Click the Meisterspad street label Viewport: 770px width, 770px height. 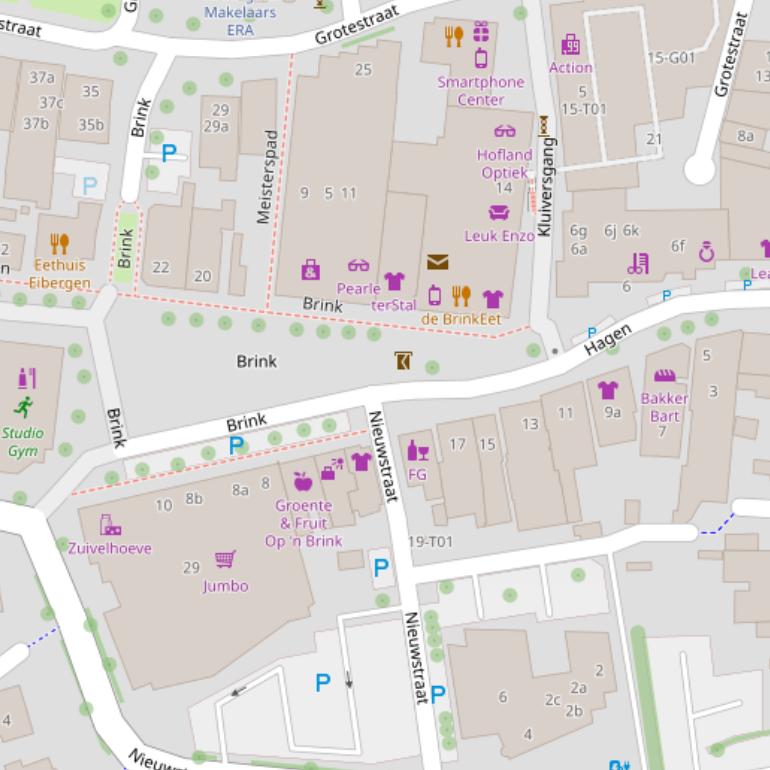266,177
